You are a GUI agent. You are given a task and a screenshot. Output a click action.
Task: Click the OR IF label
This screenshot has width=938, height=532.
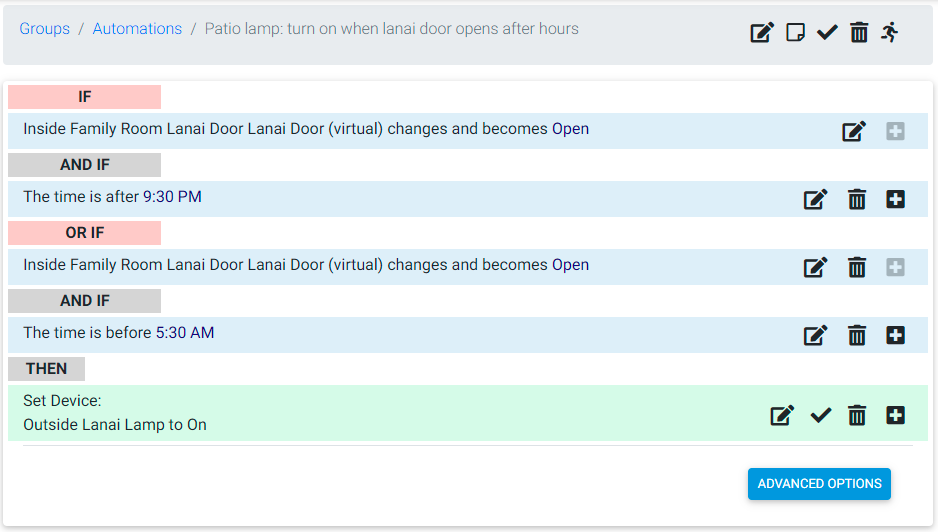[x=84, y=233]
